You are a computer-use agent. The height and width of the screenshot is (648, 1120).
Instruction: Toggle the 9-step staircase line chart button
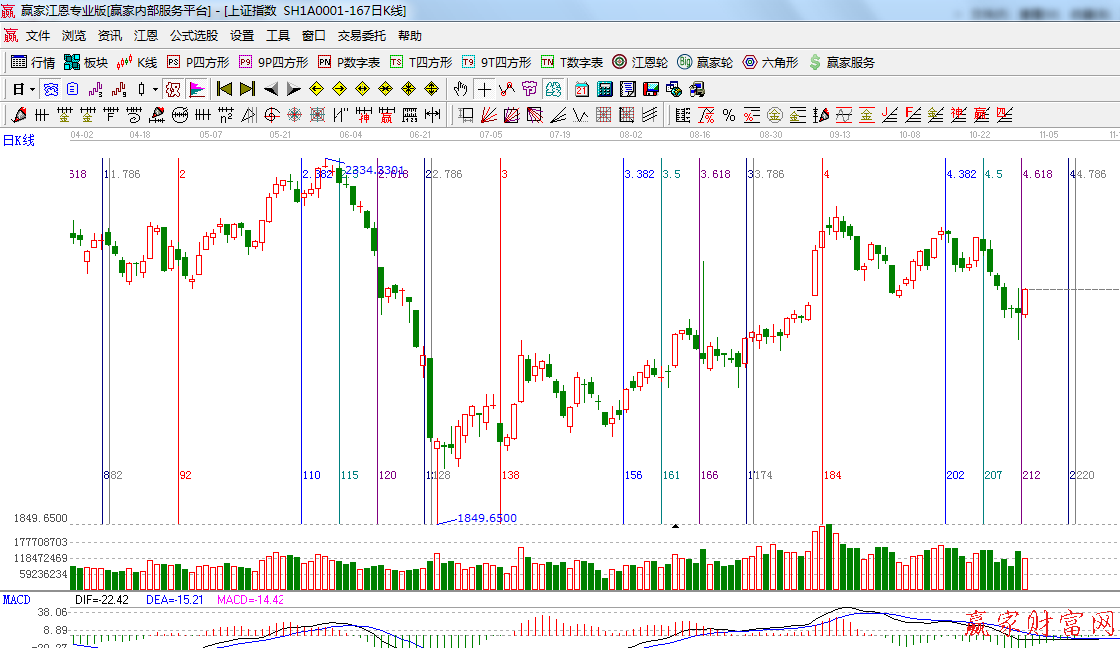pyautogui.click(x=120, y=89)
